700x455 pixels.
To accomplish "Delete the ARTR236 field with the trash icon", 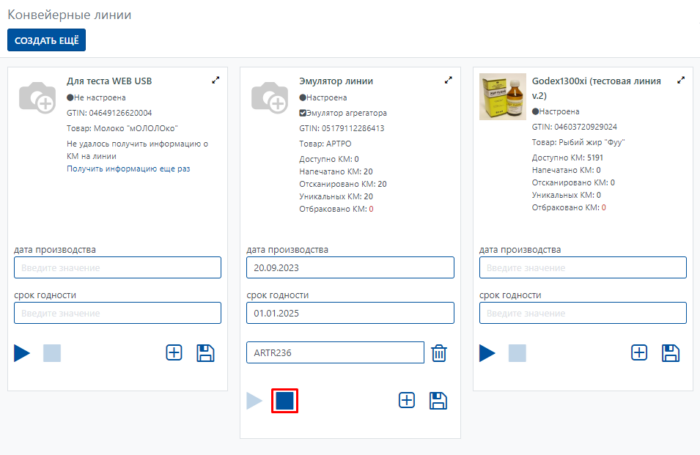I will (x=438, y=353).
